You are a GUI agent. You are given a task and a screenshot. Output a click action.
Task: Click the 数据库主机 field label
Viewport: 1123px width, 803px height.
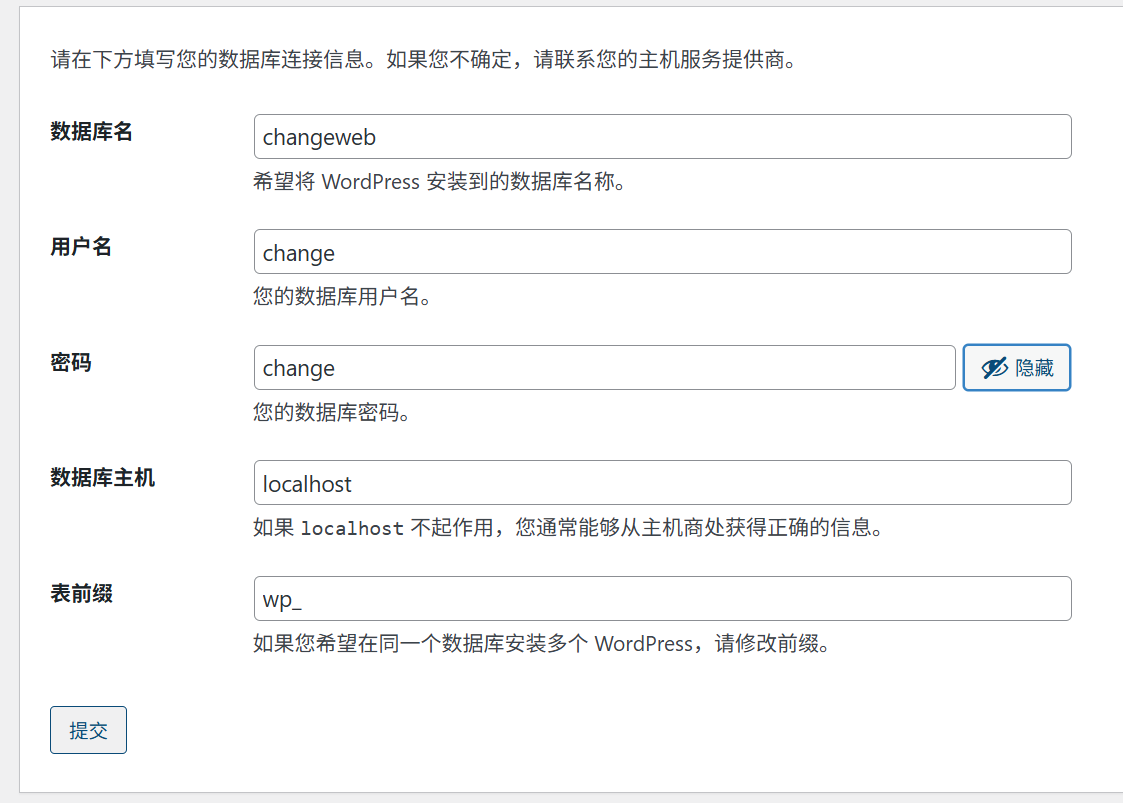(x=103, y=477)
